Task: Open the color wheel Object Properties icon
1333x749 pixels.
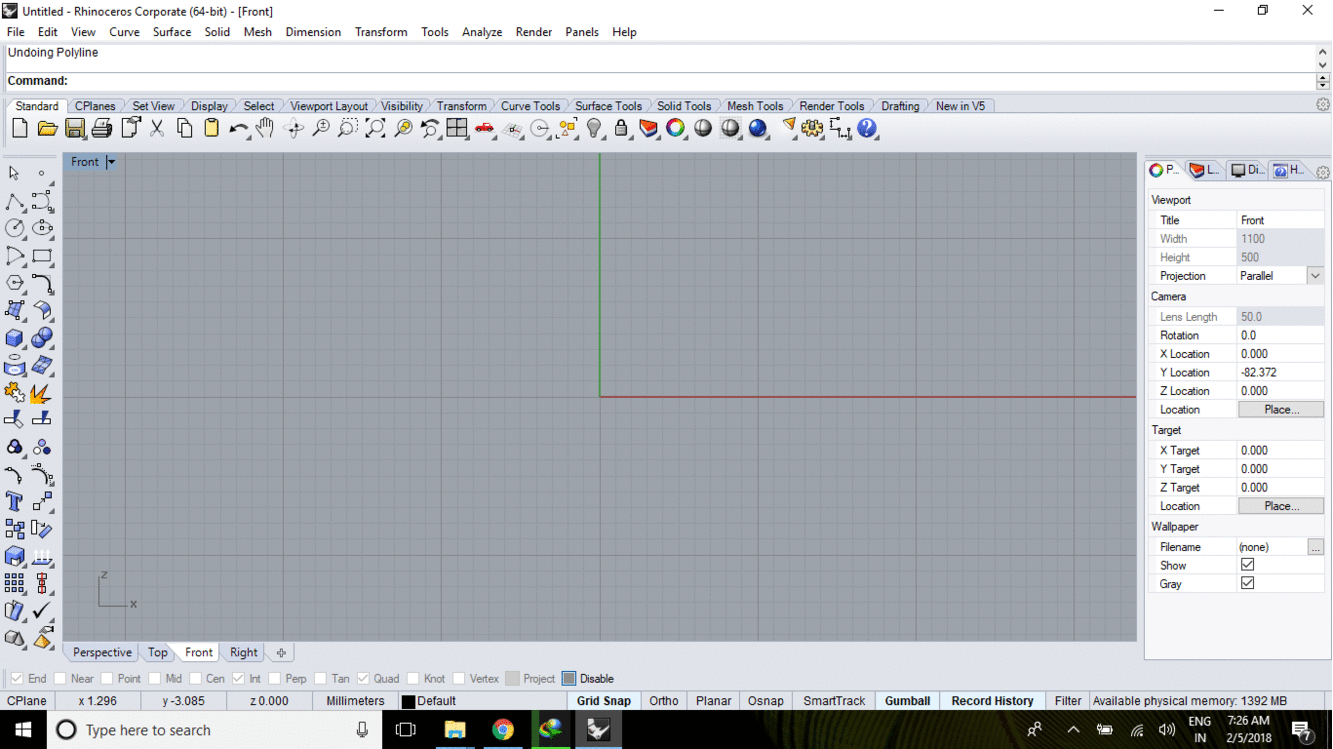Action: [676, 128]
